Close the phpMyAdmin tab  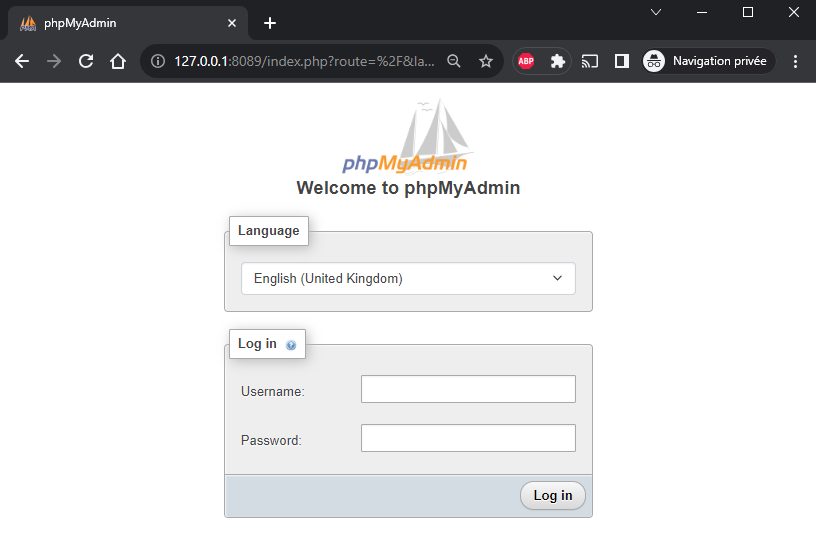click(x=232, y=23)
